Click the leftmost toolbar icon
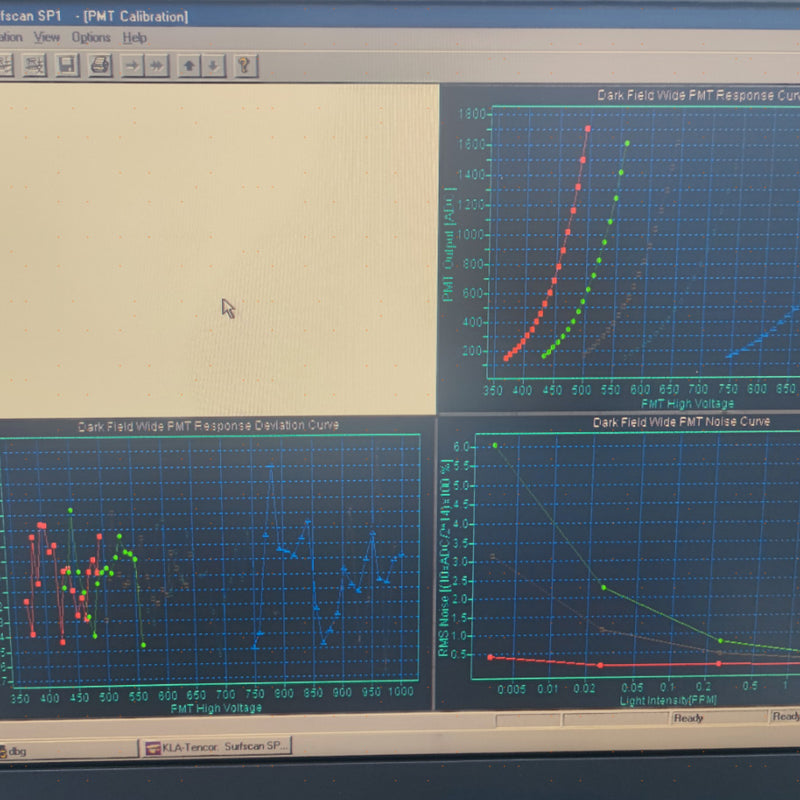 point(7,66)
